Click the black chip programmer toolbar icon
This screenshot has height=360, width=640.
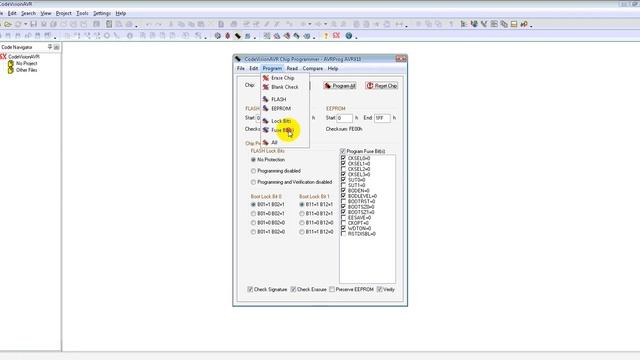238,36
